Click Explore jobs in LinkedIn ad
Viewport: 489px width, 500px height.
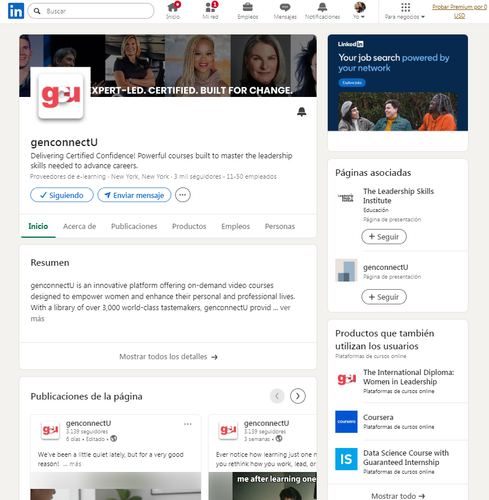[x=352, y=83]
